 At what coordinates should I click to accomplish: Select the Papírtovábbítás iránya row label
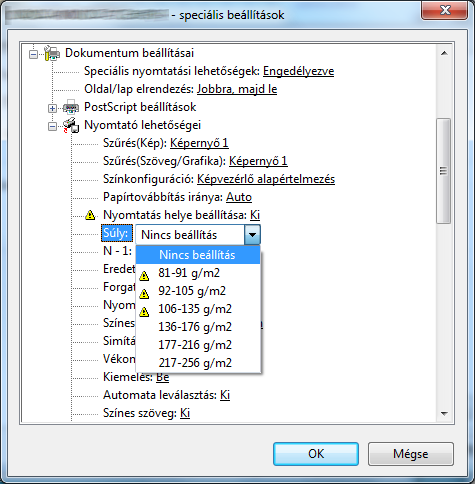coord(163,197)
